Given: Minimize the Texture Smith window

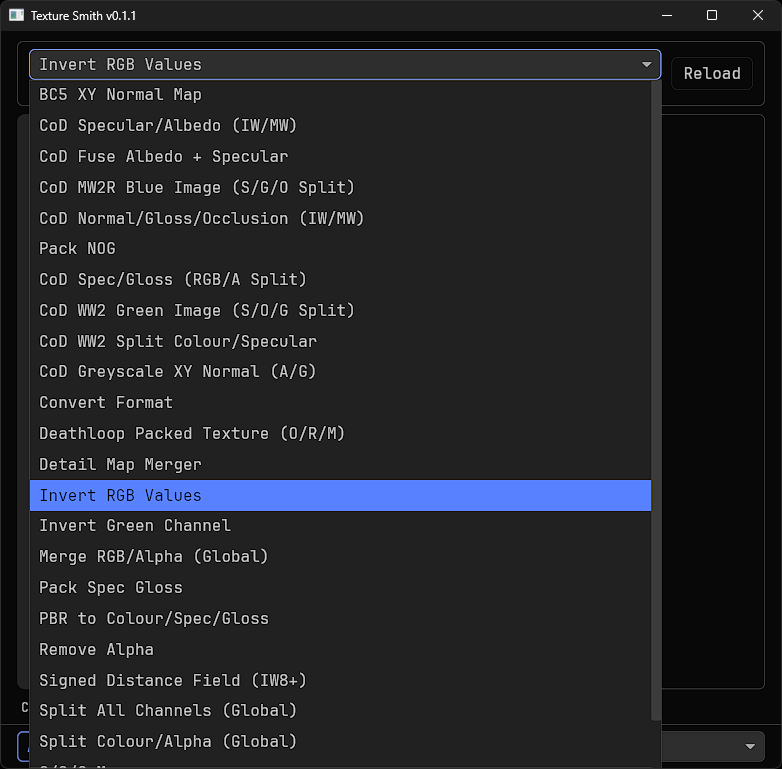Looking at the screenshot, I should click(x=667, y=15).
